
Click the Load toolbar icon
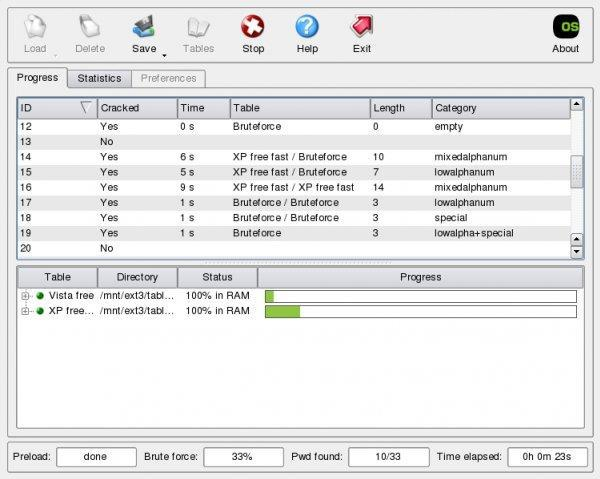35,26
